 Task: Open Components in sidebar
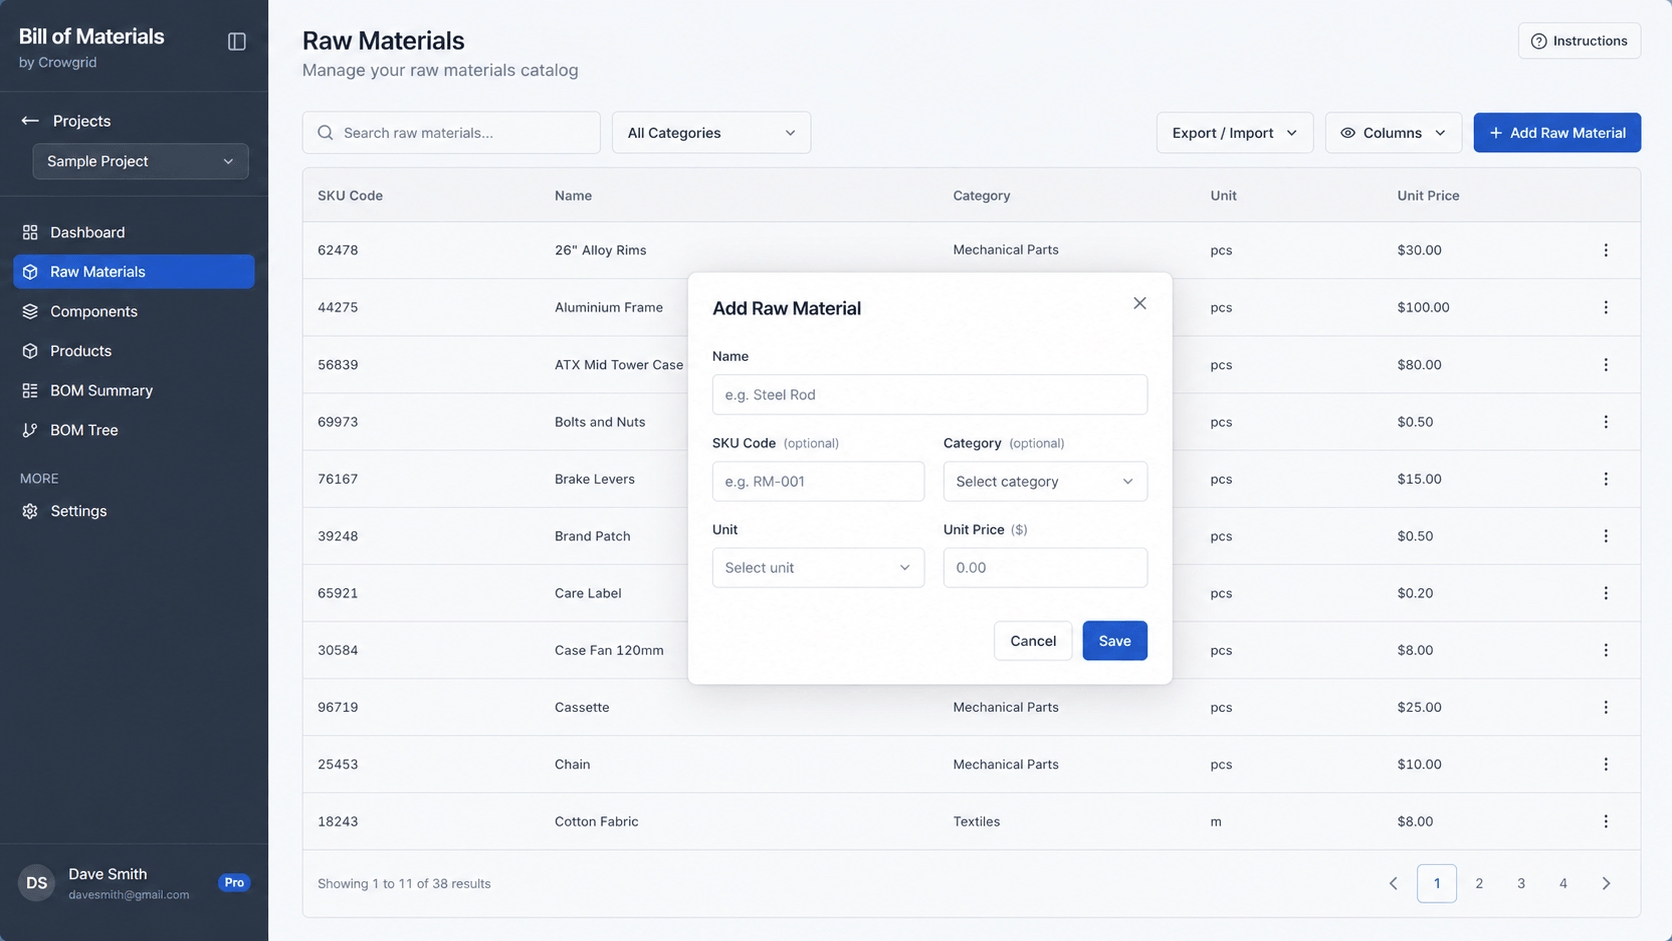click(134, 311)
